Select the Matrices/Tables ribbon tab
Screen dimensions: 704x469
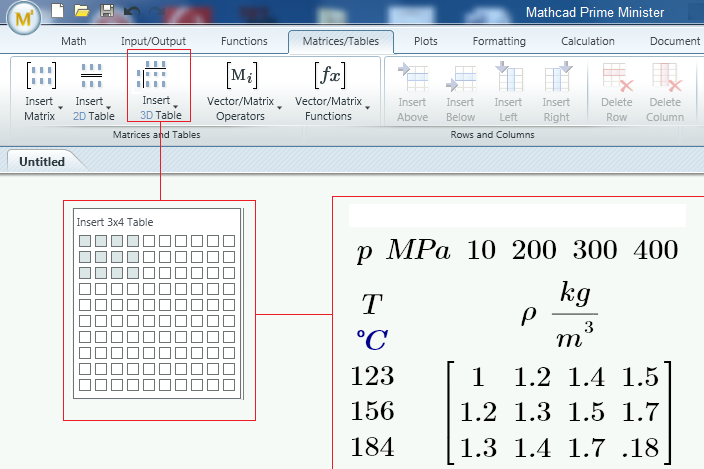[x=341, y=42]
